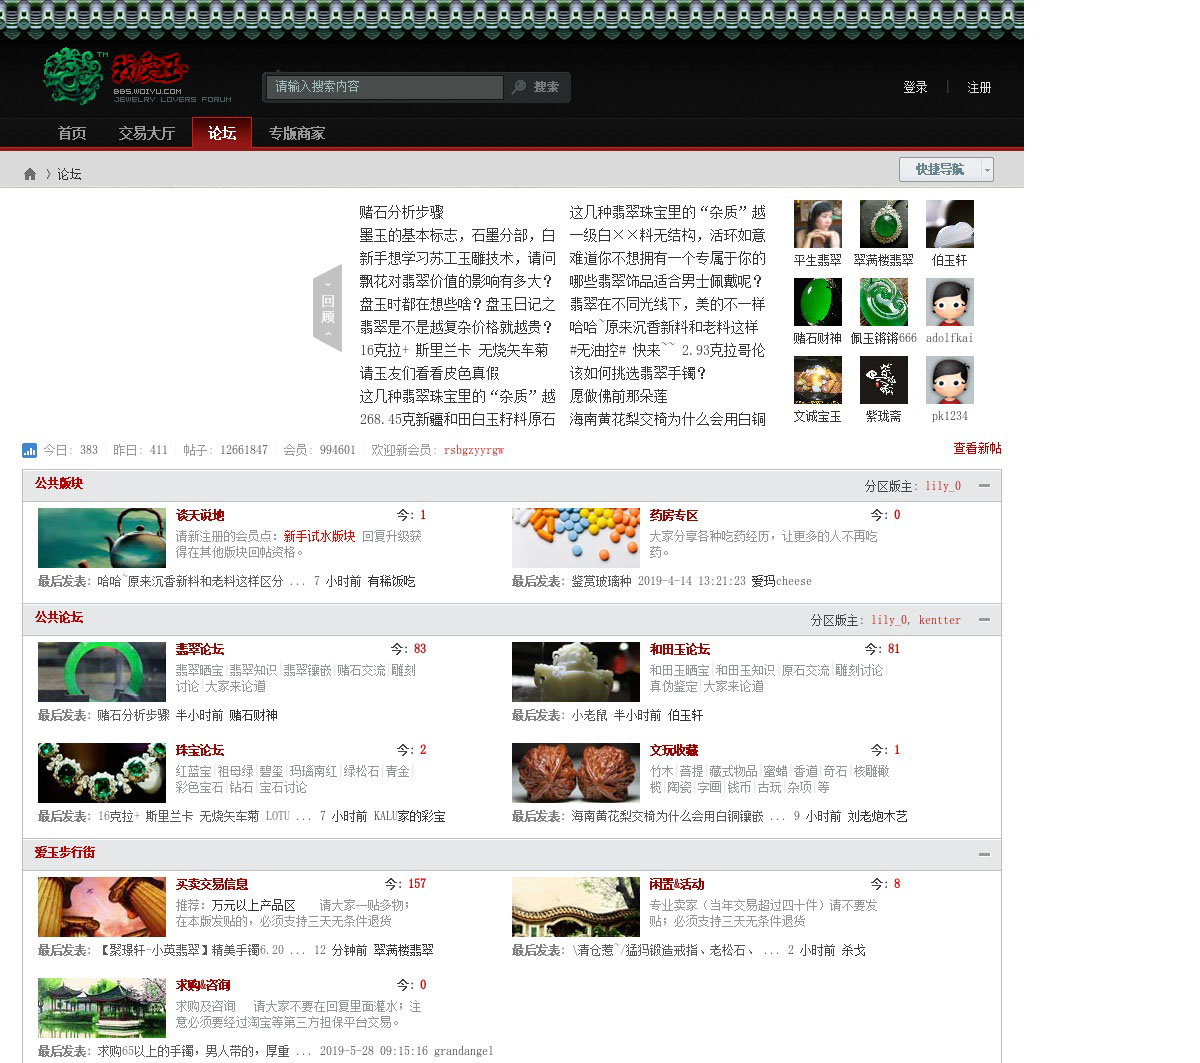Open 交易大厅 nav tab
The width and height of the screenshot is (1200, 1063).
click(146, 133)
